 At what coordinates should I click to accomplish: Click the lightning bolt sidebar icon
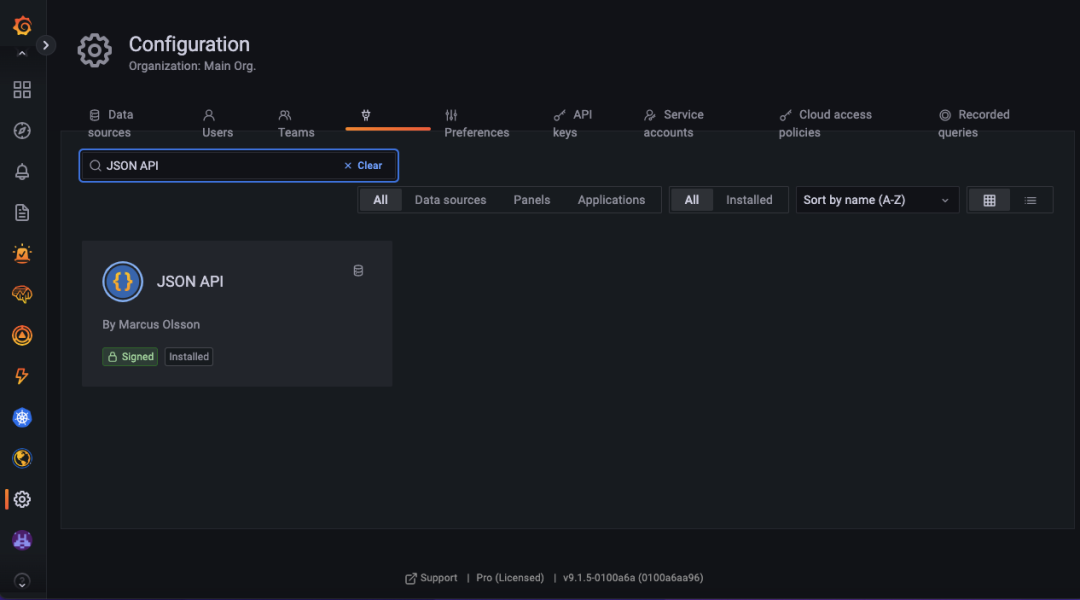[22, 376]
